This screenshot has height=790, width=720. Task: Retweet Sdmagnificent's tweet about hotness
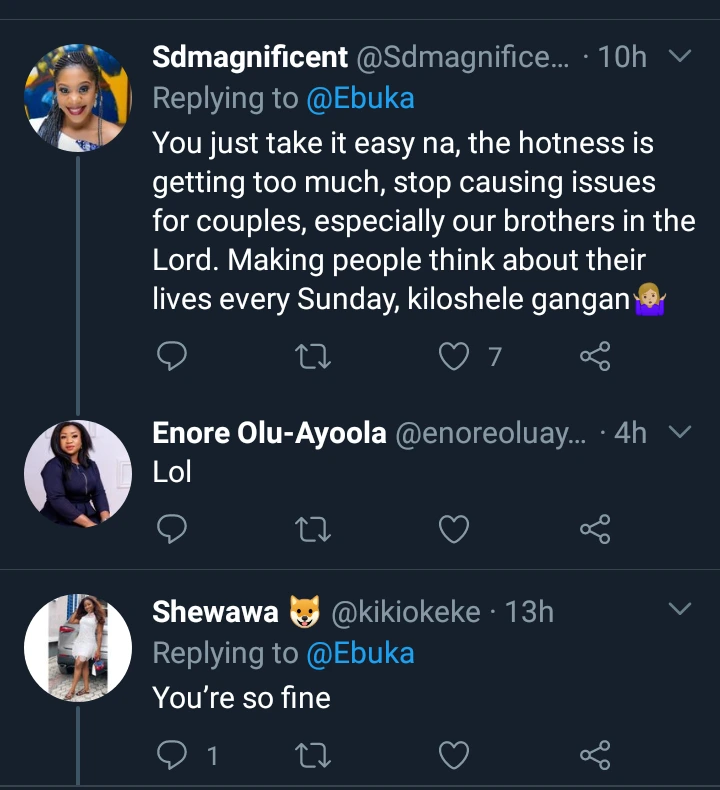pyautogui.click(x=314, y=355)
